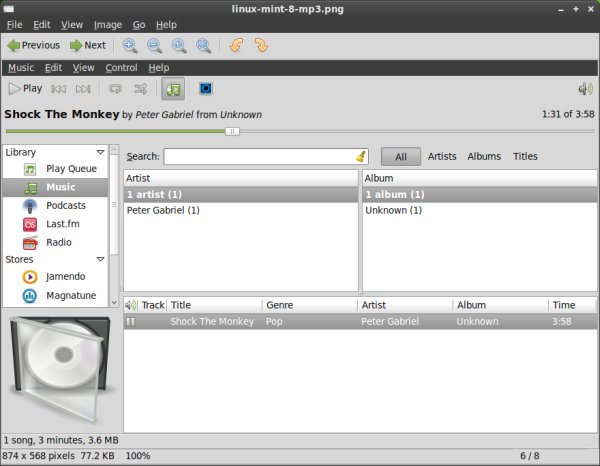This screenshot has height=466, width=600.
Task: Click the song progress slider handle
Action: pyautogui.click(x=232, y=131)
